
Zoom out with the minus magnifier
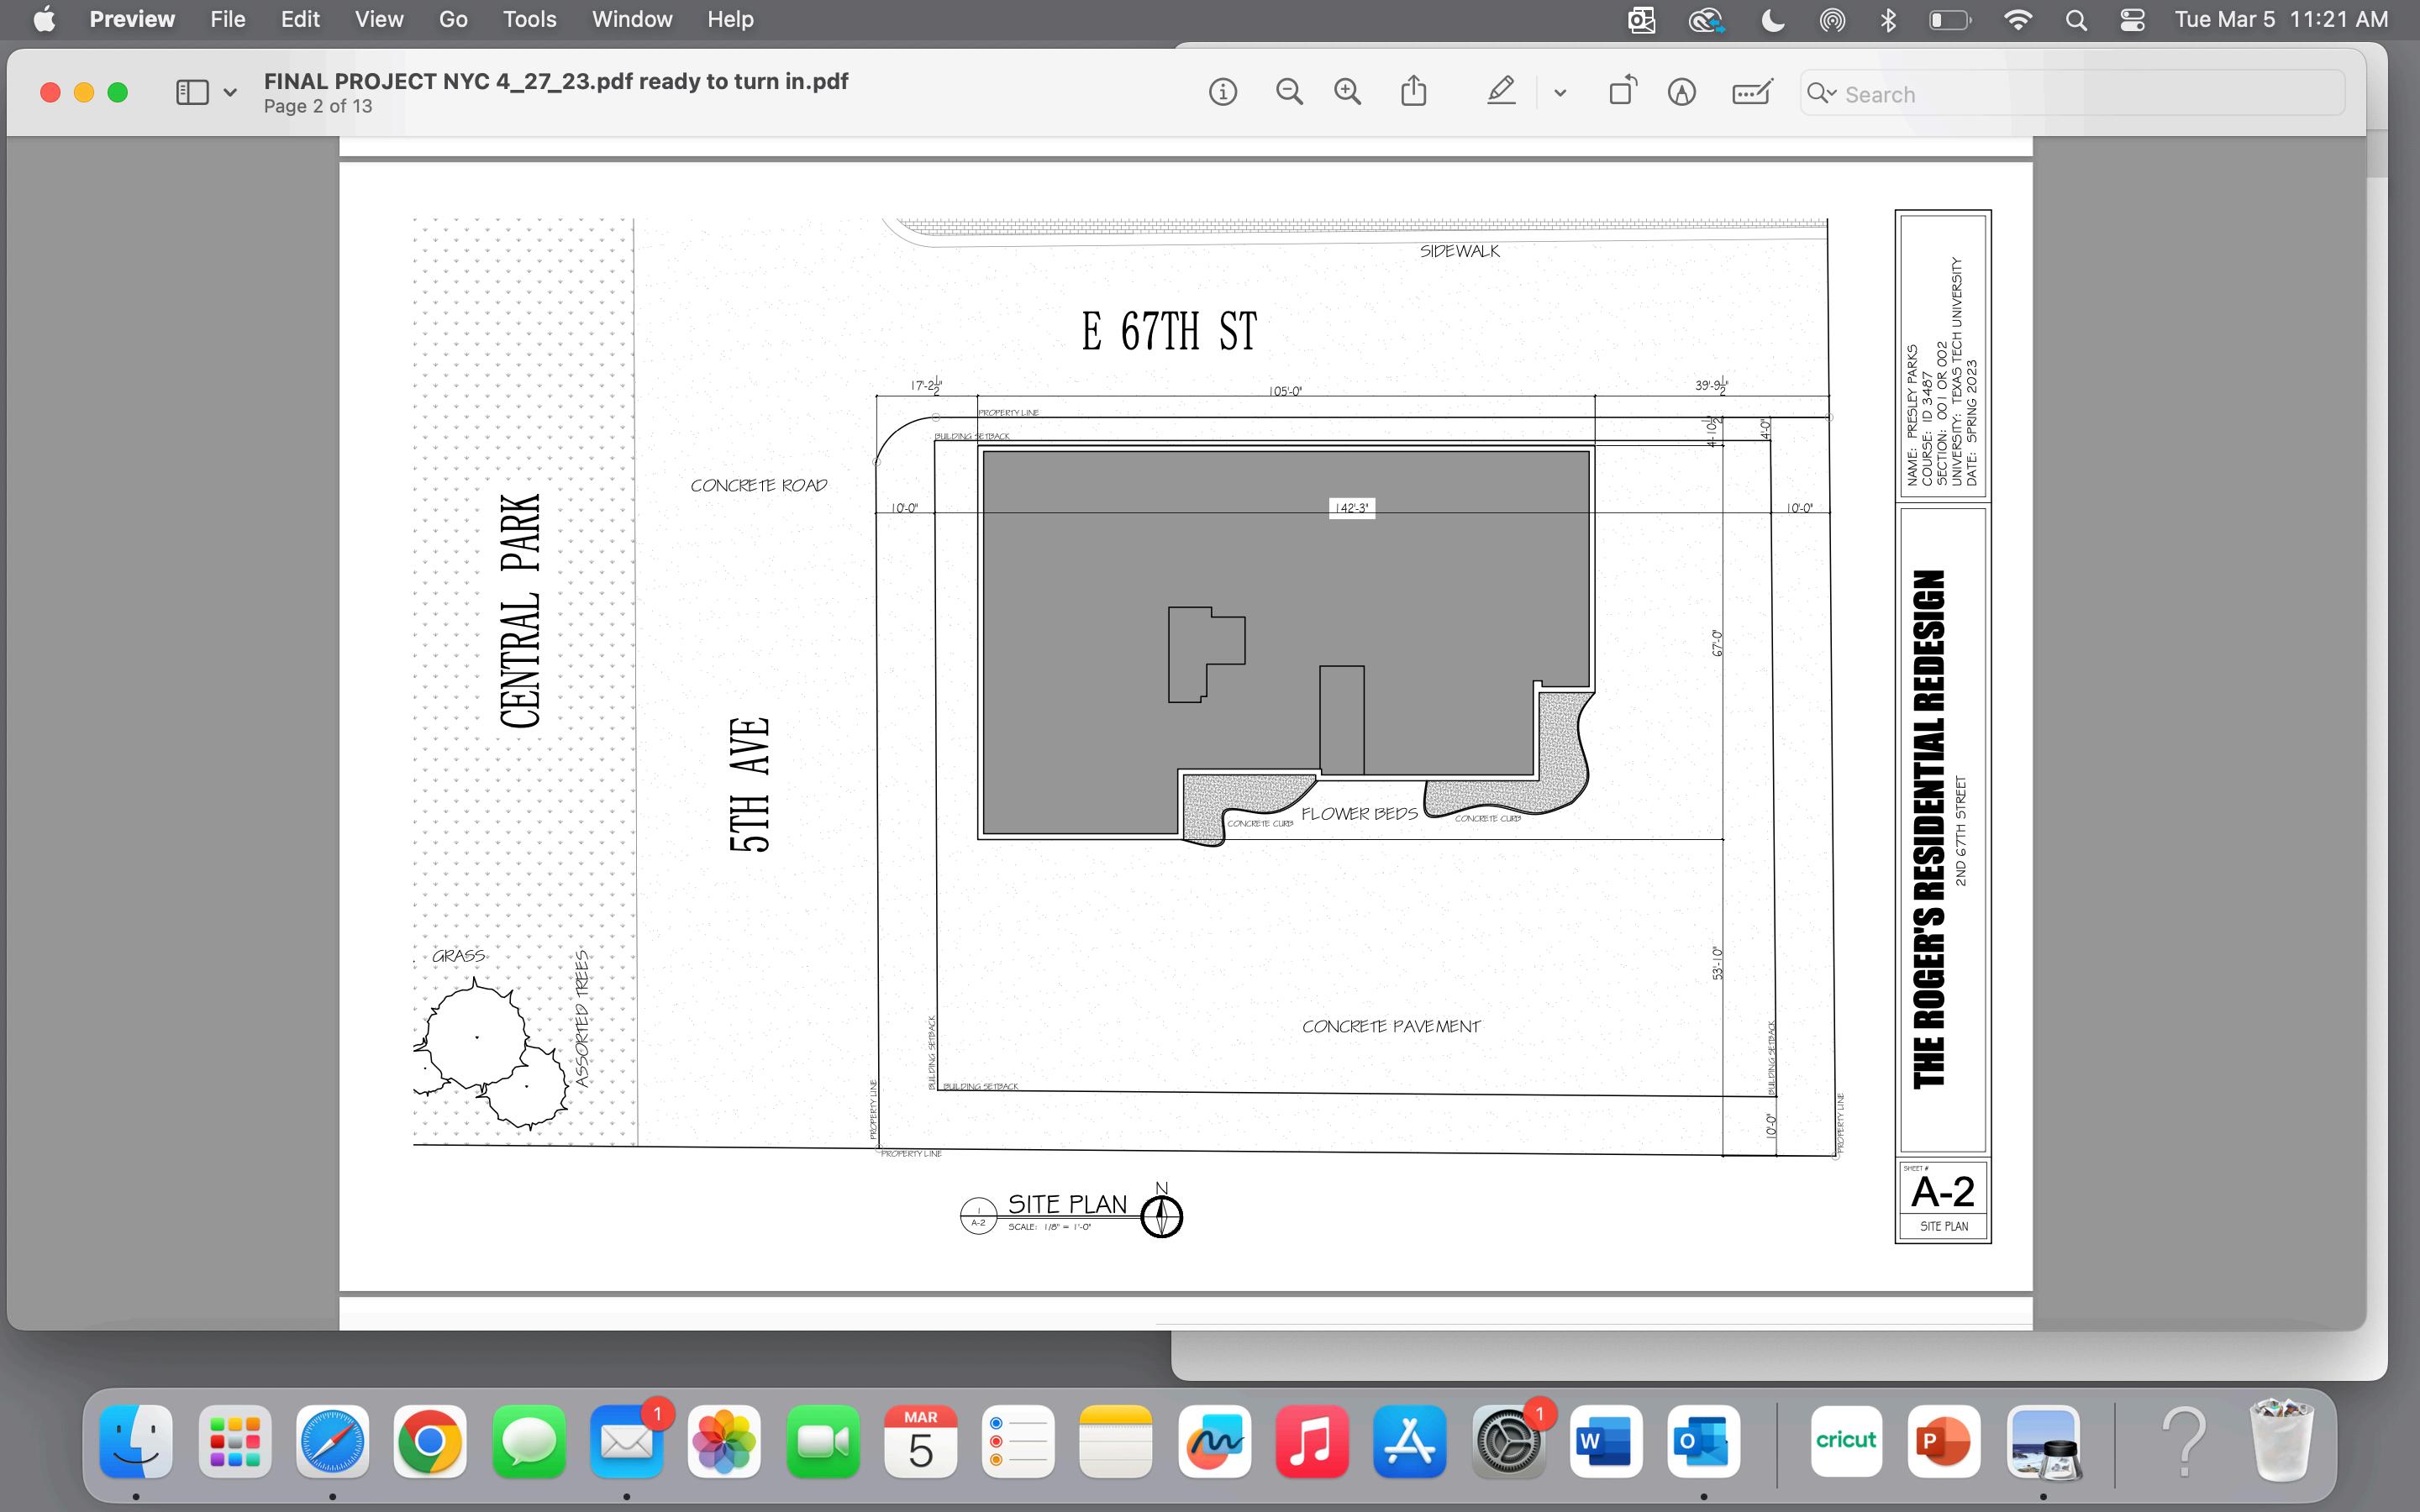click(1289, 93)
